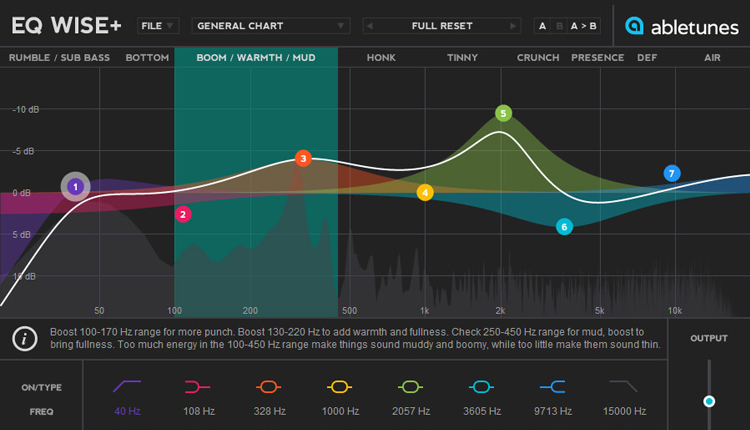This screenshot has width=750, height=430.
Task: Click the FULL RESET preset button
Action: (x=442, y=26)
